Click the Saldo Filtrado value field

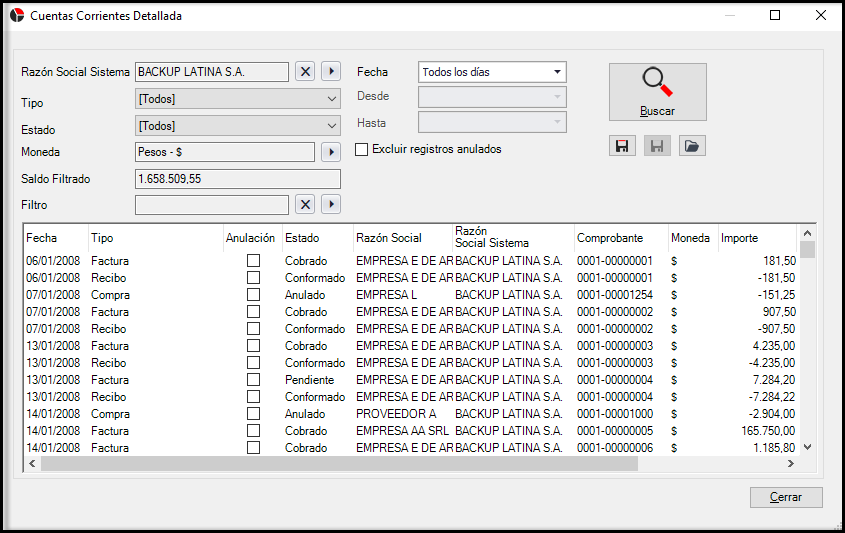click(x=238, y=179)
